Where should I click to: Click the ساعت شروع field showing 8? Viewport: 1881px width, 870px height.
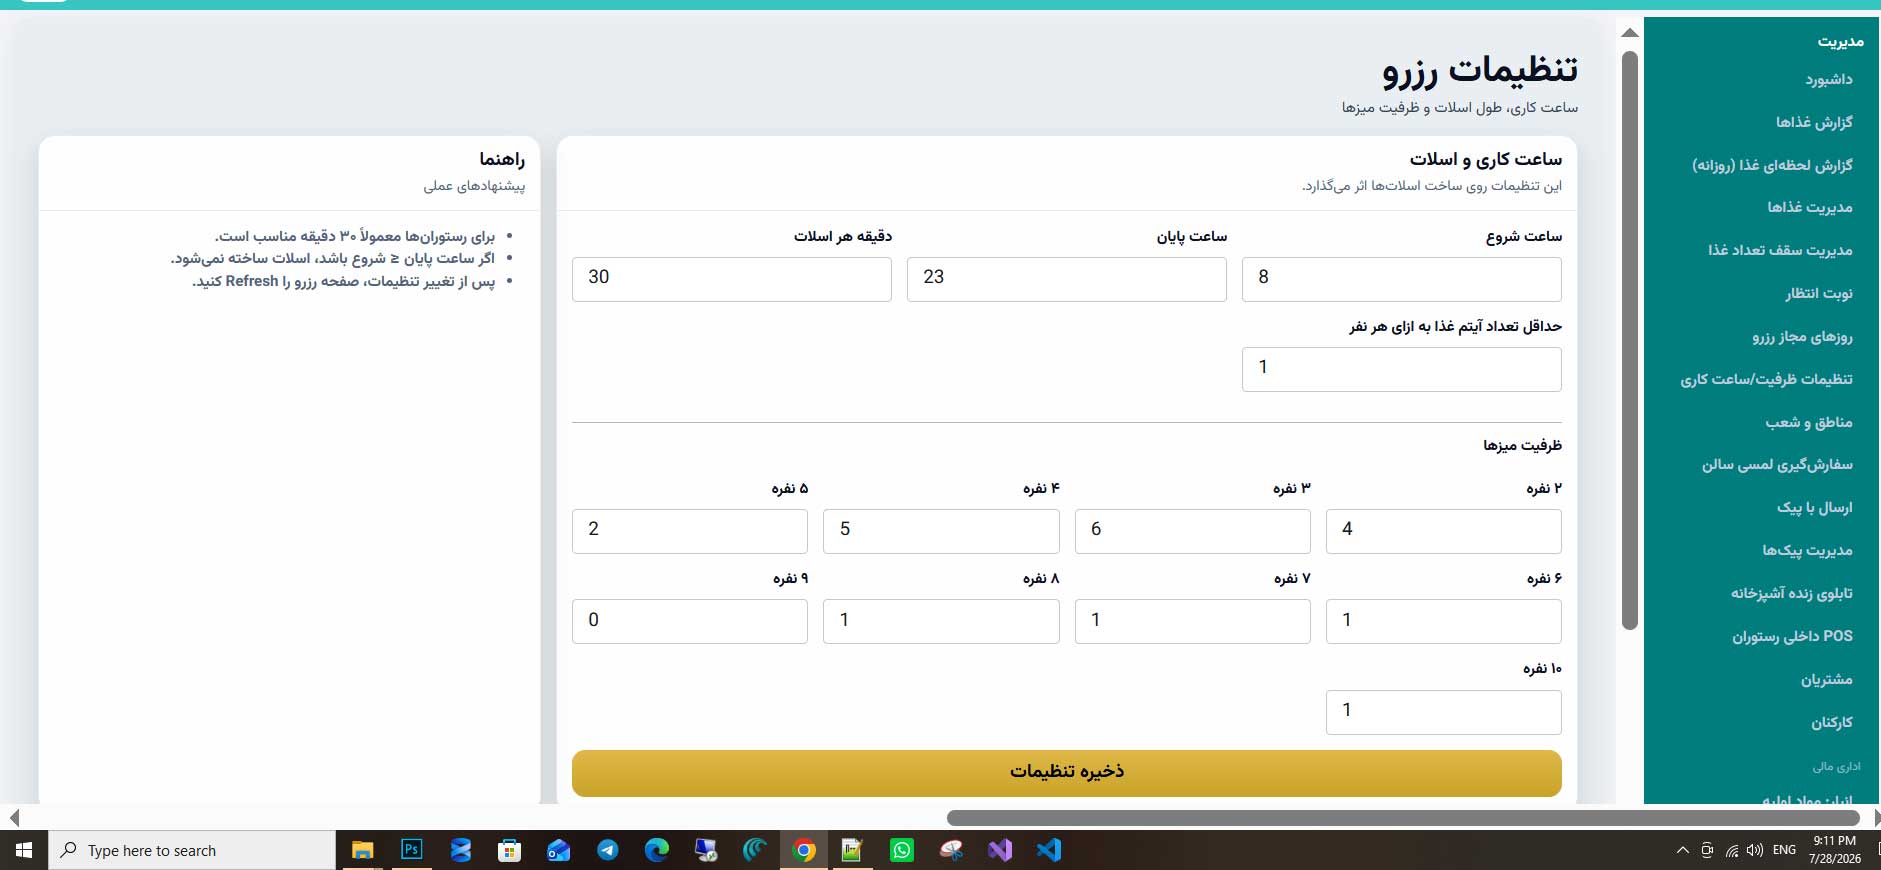pos(1401,279)
